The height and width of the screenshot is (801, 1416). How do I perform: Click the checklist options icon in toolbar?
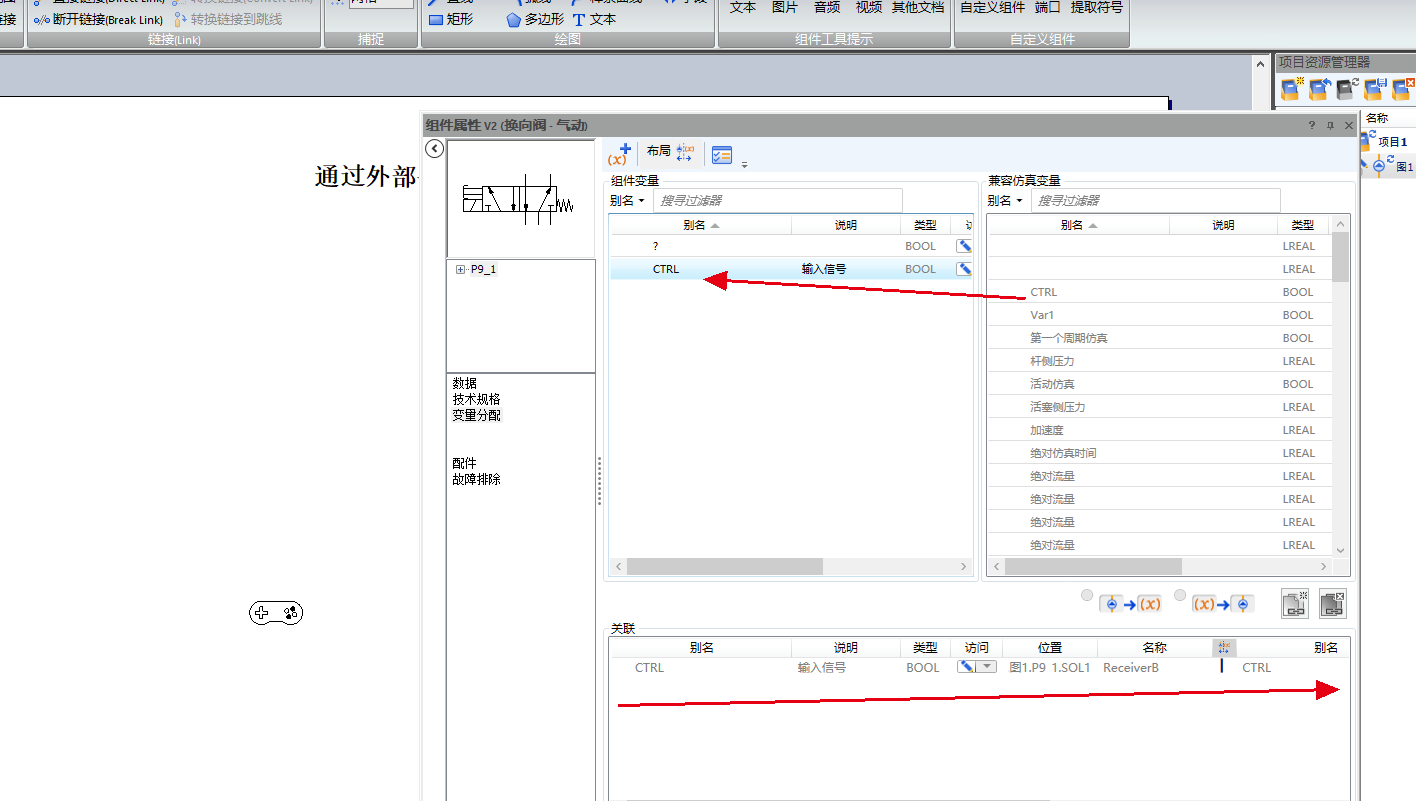click(721, 154)
